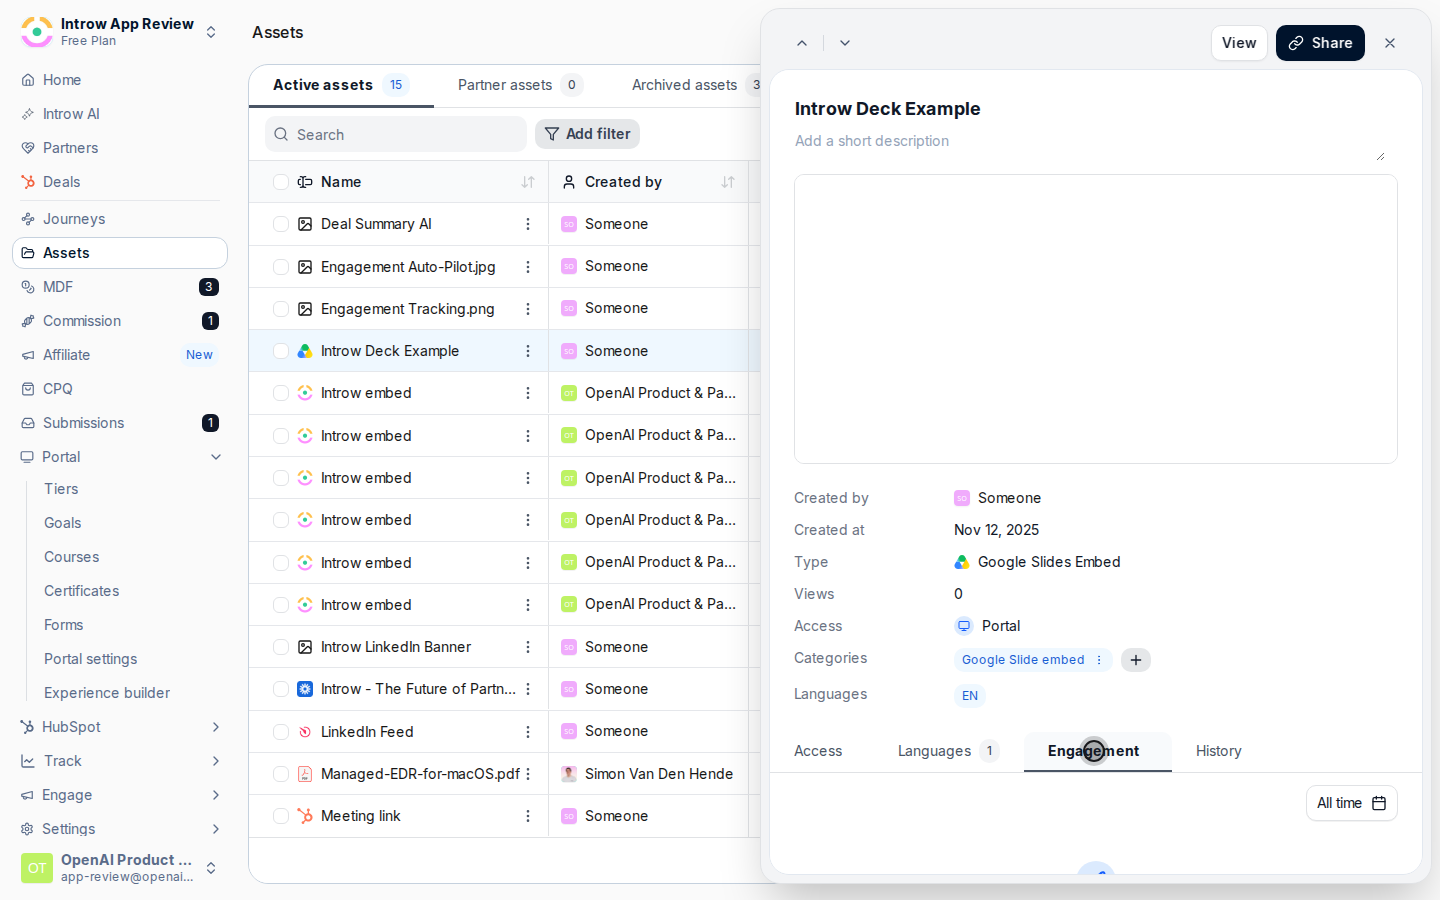
Task: Toggle select-all checkbox in table header
Action: (x=281, y=182)
